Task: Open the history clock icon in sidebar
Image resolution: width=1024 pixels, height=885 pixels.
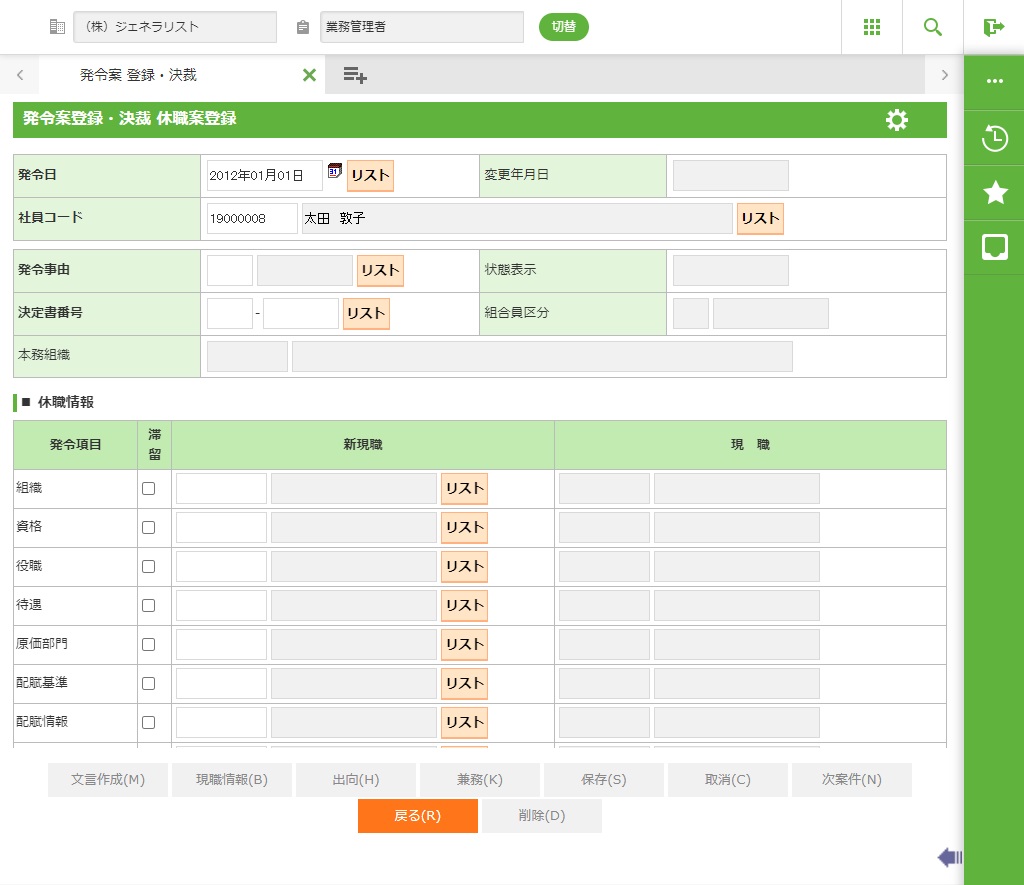Action: click(995, 138)
